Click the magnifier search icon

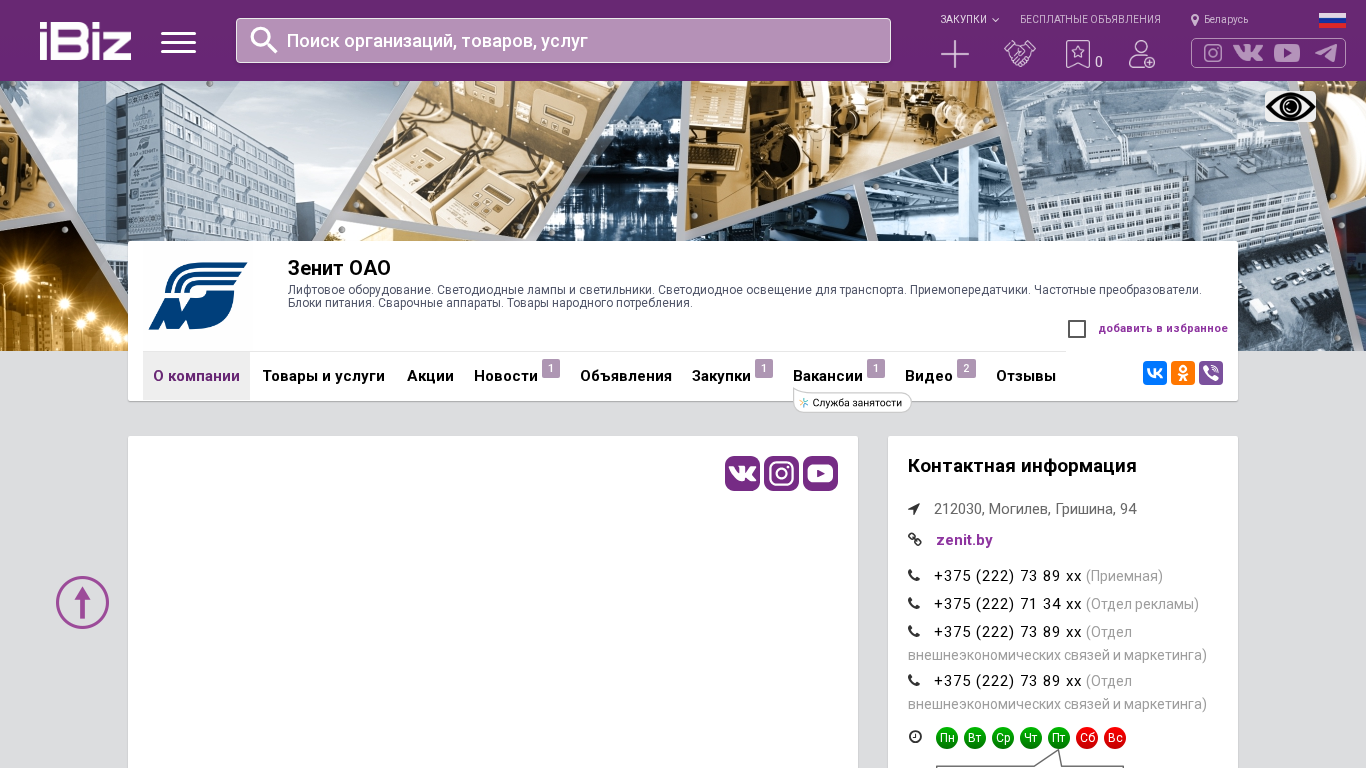[264, 40]
